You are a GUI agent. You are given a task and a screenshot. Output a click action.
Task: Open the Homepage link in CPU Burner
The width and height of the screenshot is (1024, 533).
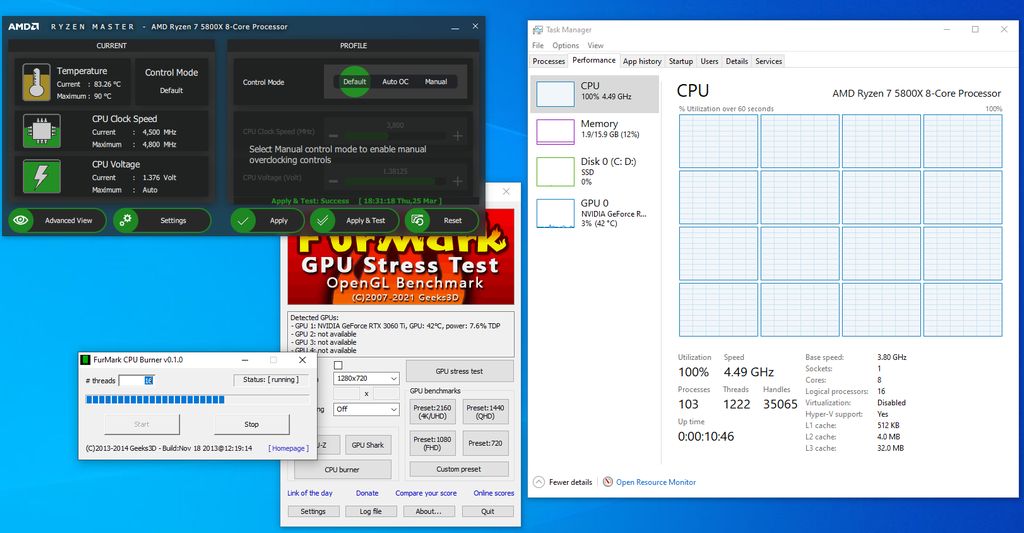[x=289, y=448]
